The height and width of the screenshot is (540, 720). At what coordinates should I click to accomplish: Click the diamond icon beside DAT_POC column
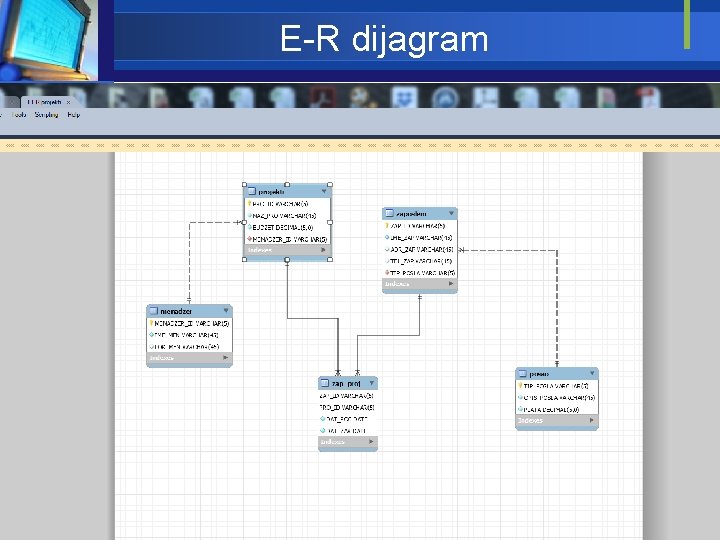point(323,419)
